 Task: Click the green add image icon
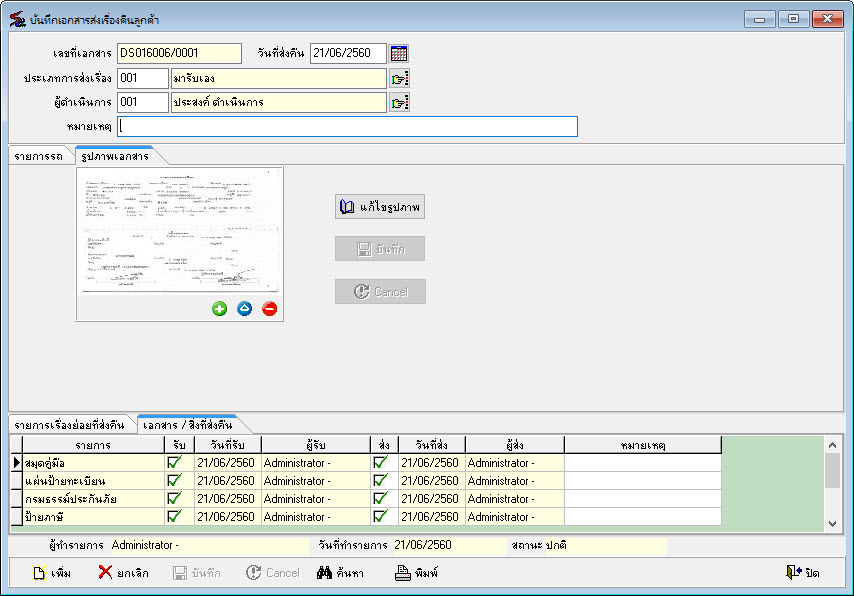point(219,309)
